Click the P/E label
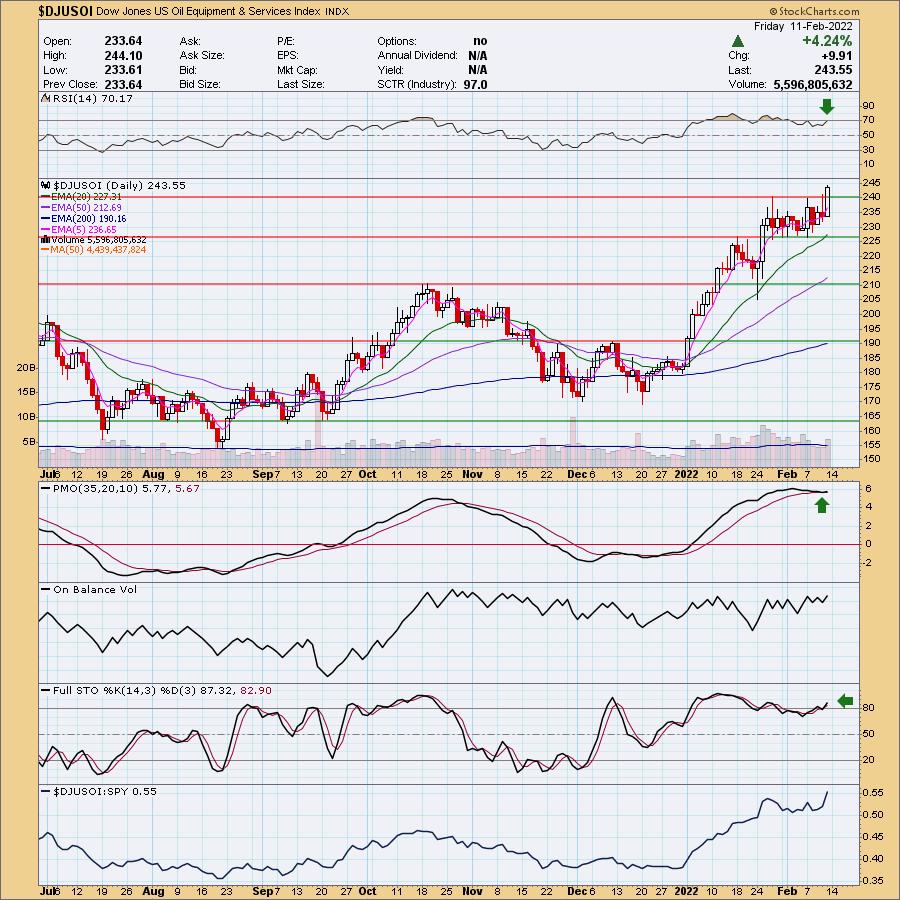 (285, 41)
